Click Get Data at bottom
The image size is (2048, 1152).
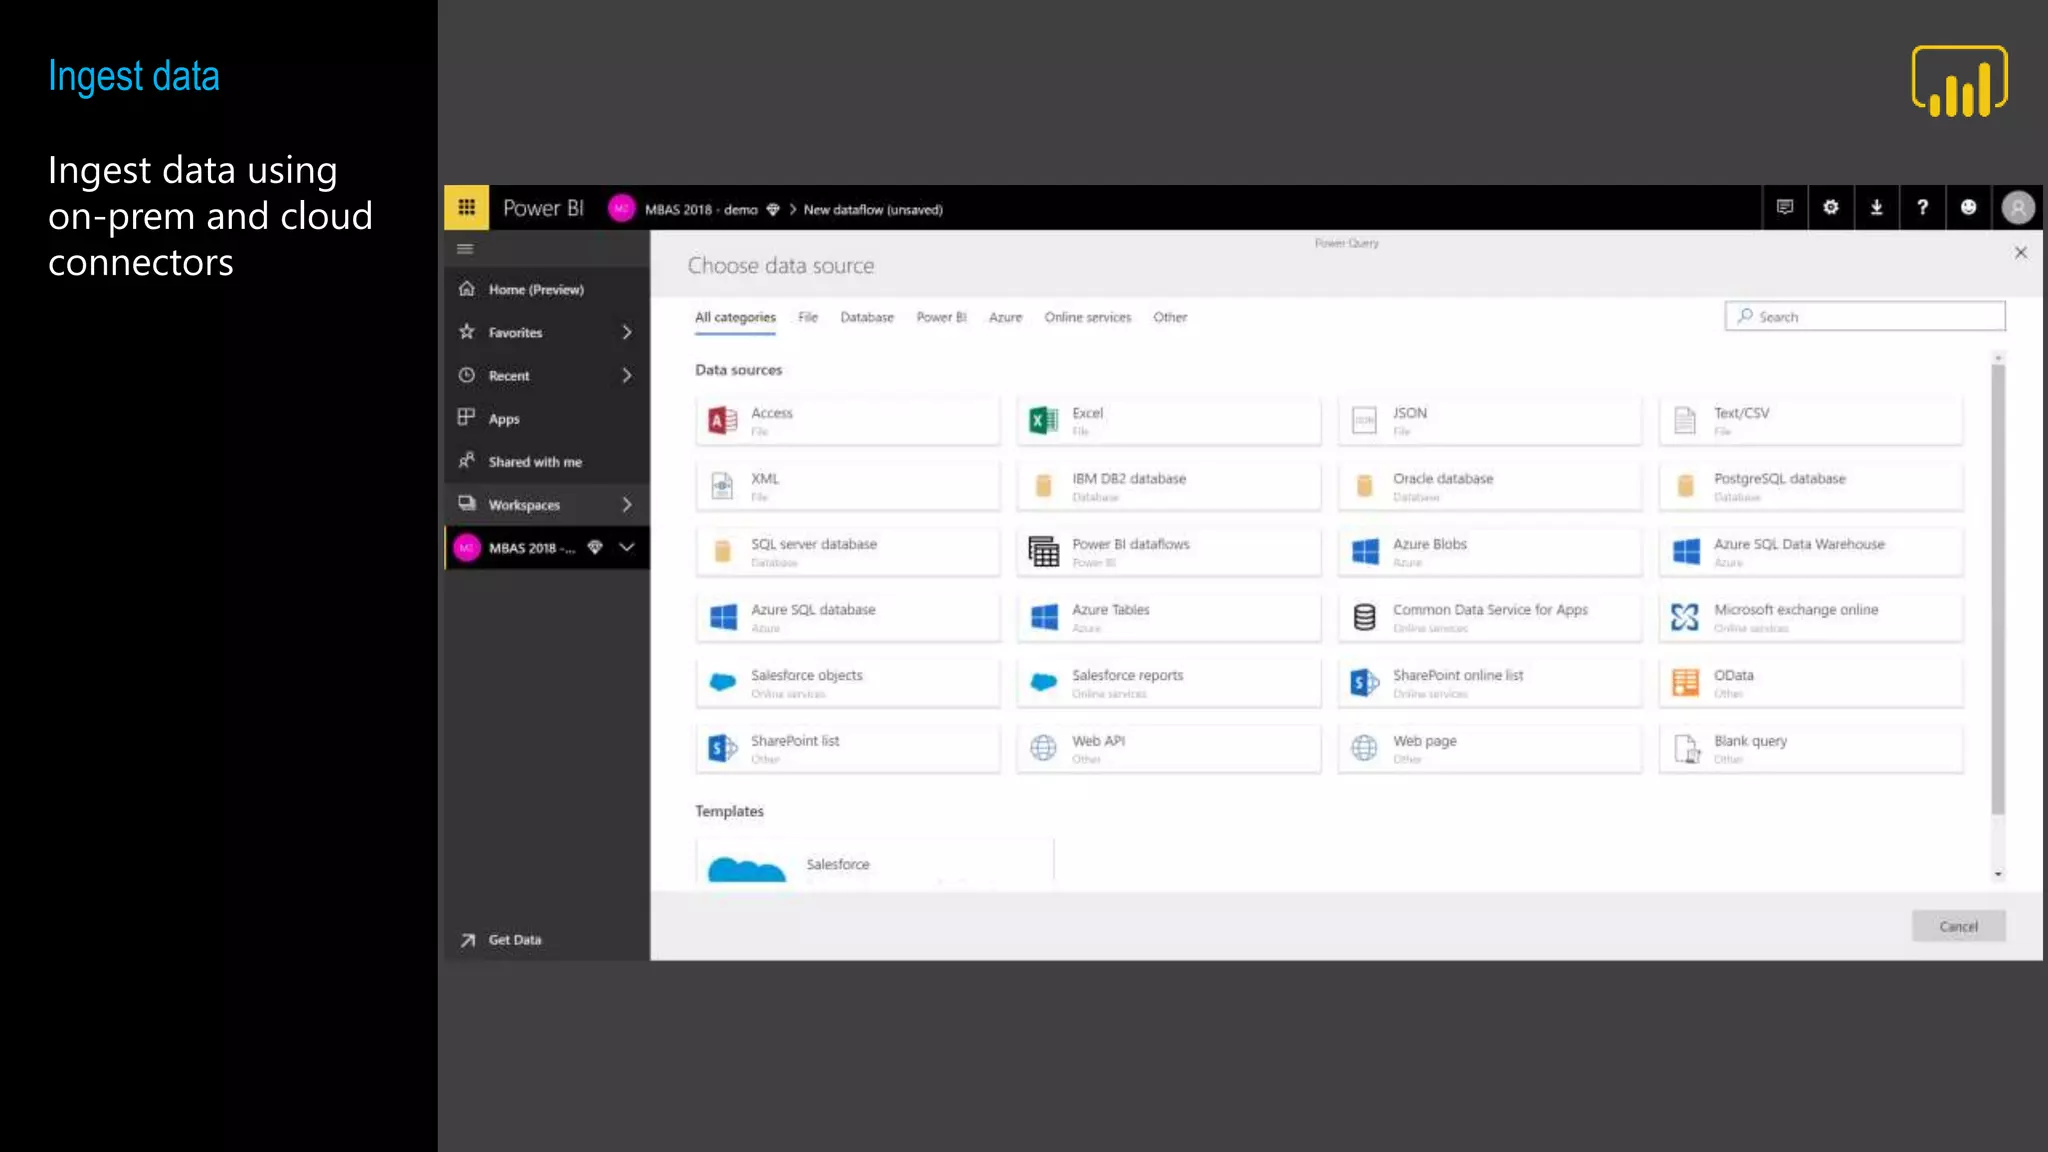tap(547, 939)
